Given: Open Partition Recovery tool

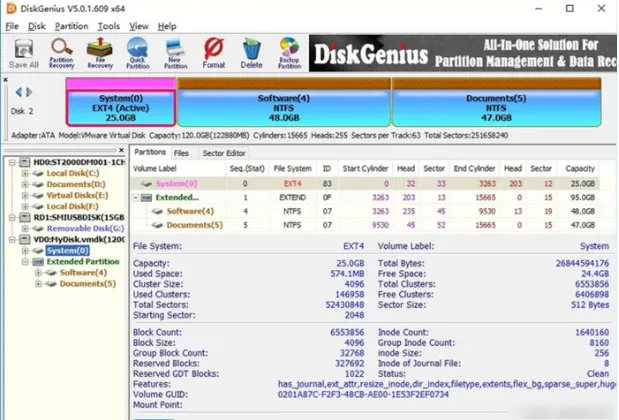Looking at the screenshot, I should [x=61, y=52].
